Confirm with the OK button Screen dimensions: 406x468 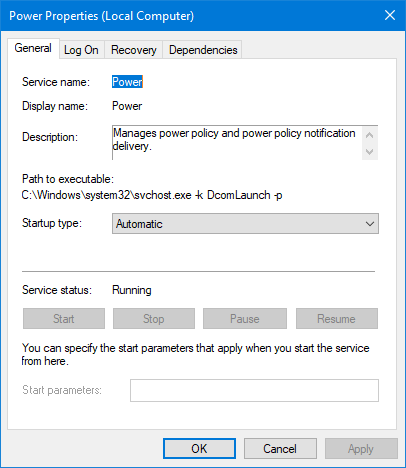click(x=199, y=449)
